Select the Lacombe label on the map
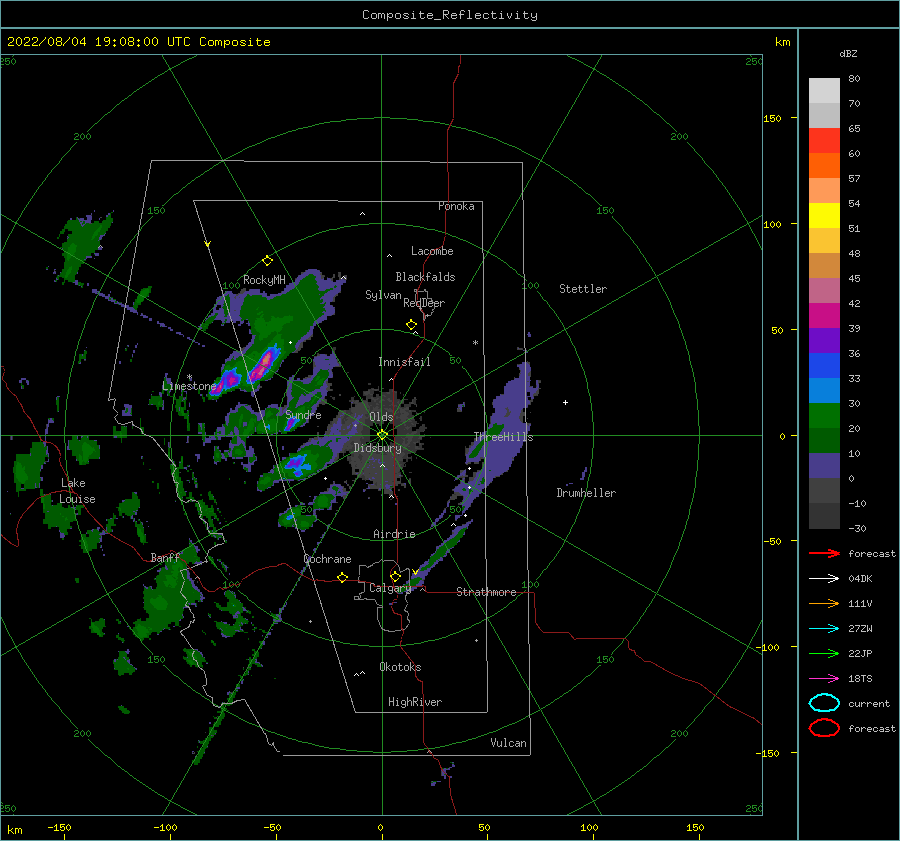The height and width of the screenshot is (841, 900). click(432, 251)
